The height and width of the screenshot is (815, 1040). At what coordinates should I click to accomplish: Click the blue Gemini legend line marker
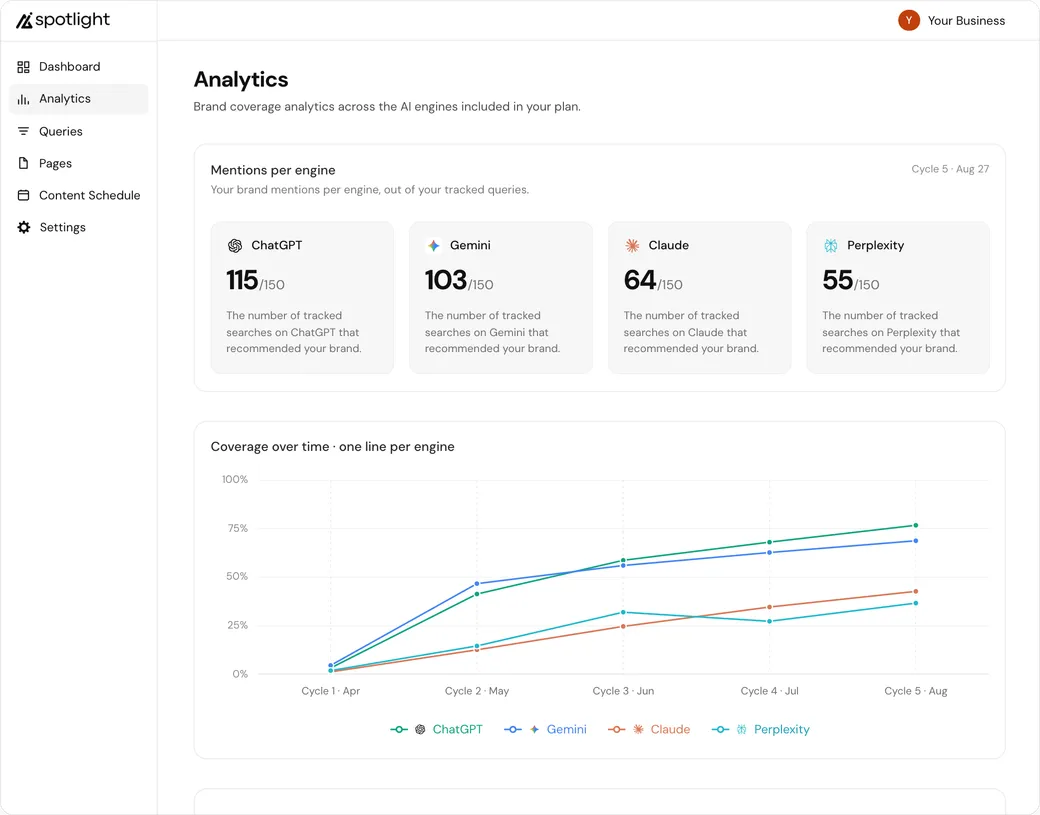point(513,729)
